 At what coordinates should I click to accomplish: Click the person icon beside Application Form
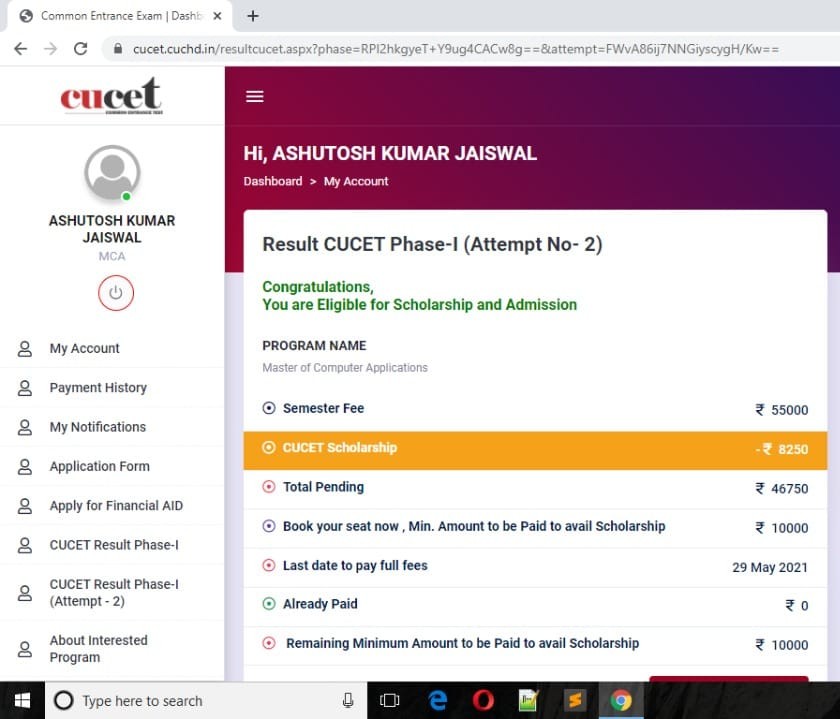[25, 467]
